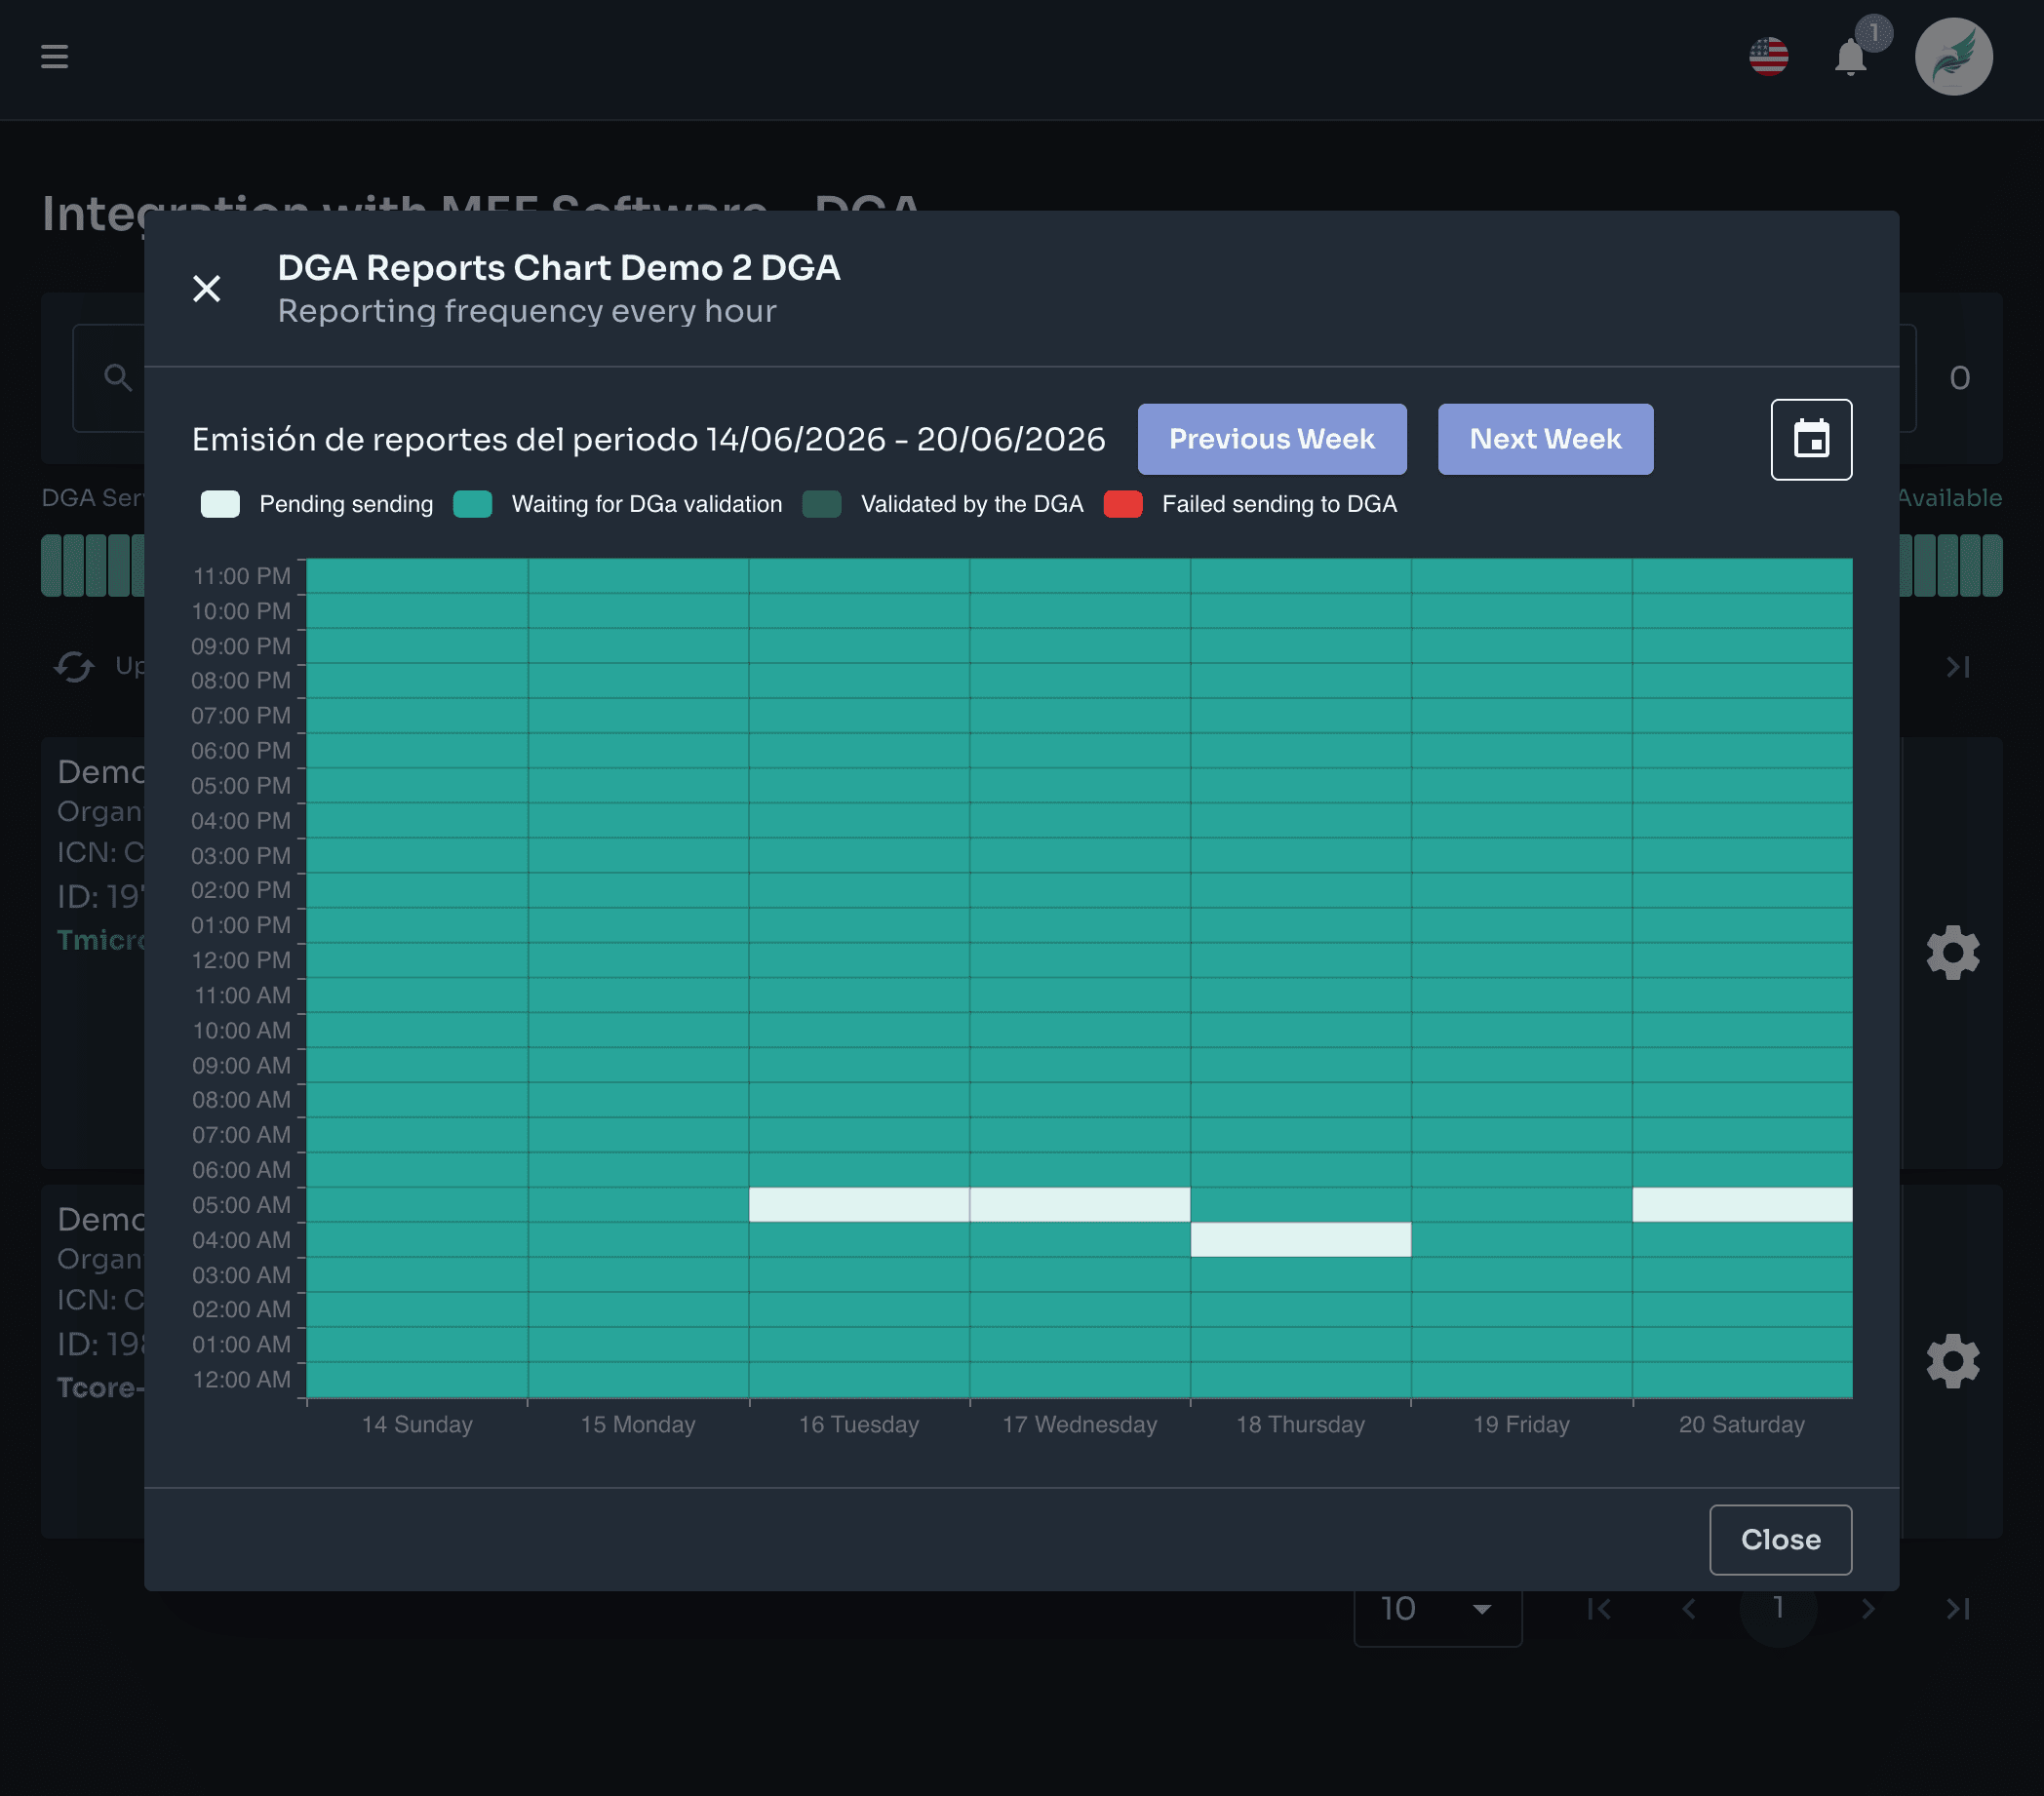Click Pending sending white color swatch
2044x1796 pixels.
[220, 504]
